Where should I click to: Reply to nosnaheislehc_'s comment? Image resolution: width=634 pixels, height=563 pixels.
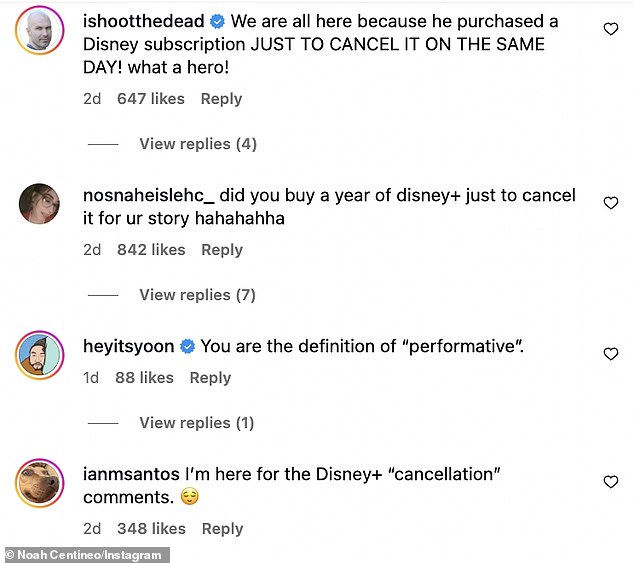point(221,250)
